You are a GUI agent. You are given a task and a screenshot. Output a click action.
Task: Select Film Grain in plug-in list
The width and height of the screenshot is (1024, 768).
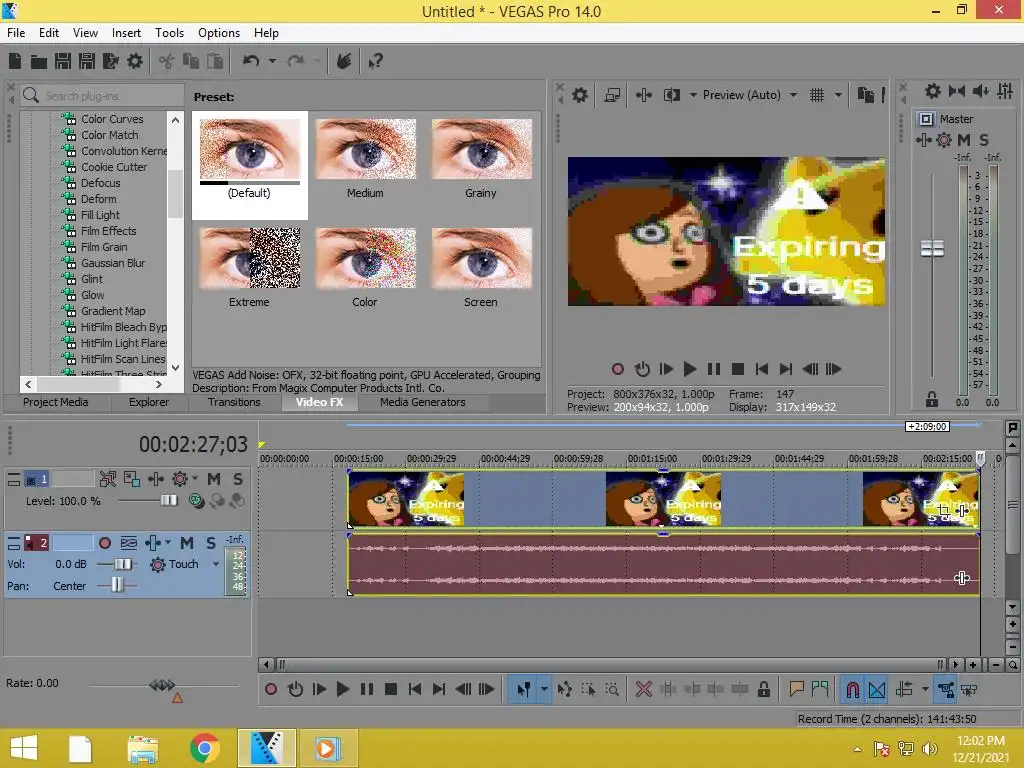click(x=104, y=247)
